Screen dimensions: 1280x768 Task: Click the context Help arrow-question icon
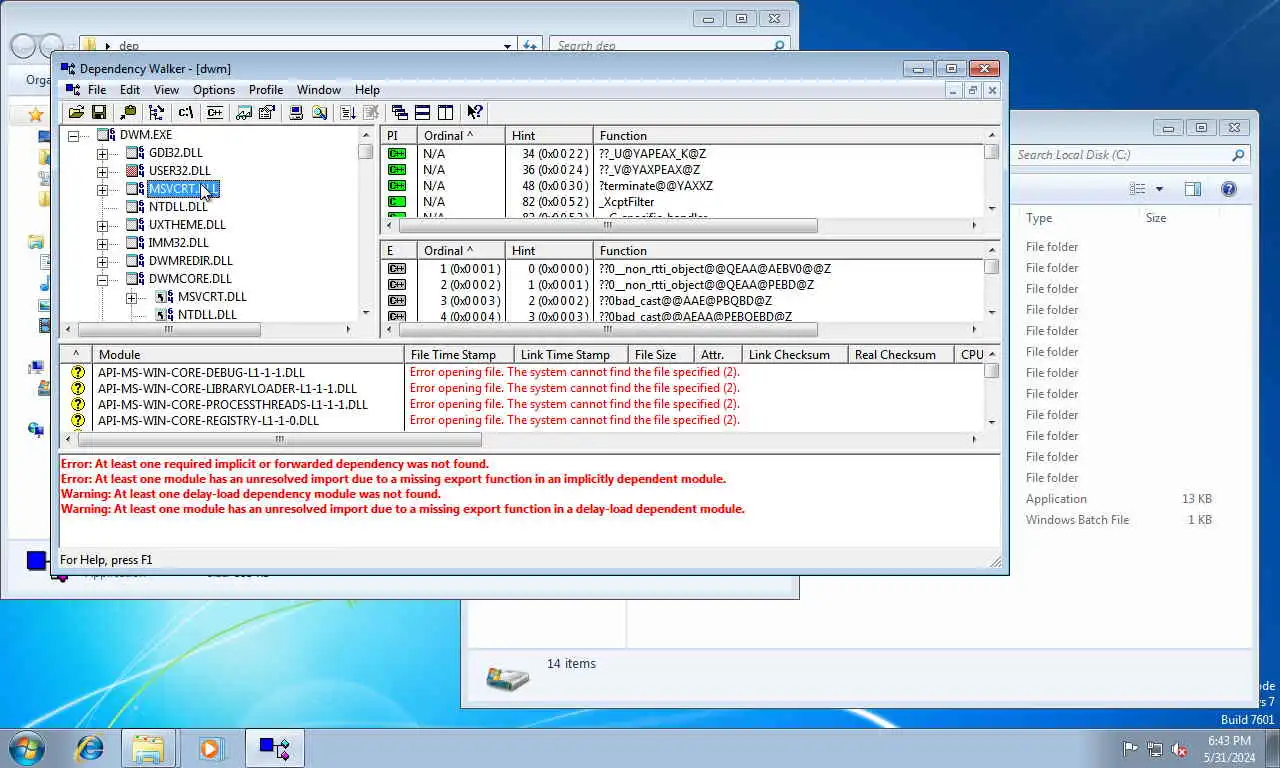[475, 113]
